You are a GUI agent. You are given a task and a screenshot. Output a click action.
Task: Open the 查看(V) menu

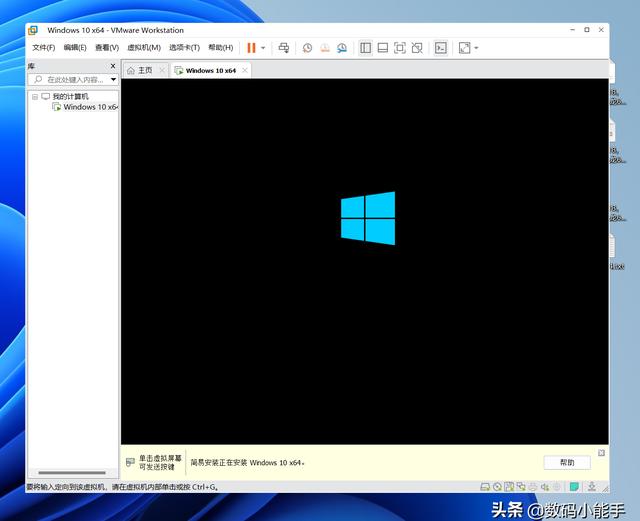tap(107, 48)
